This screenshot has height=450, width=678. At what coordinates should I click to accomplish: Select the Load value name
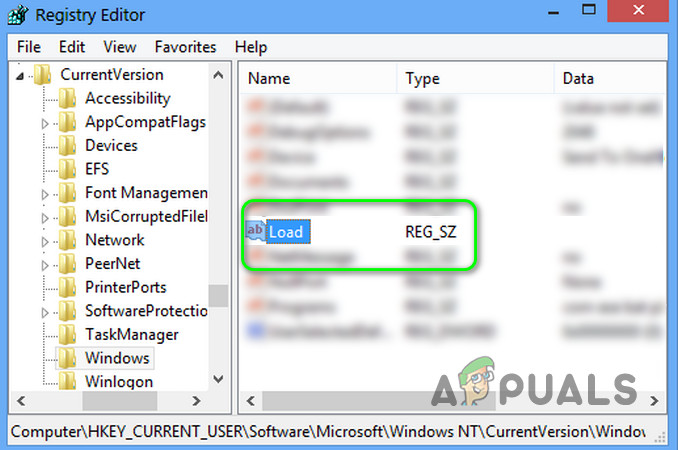click(288, 232)
